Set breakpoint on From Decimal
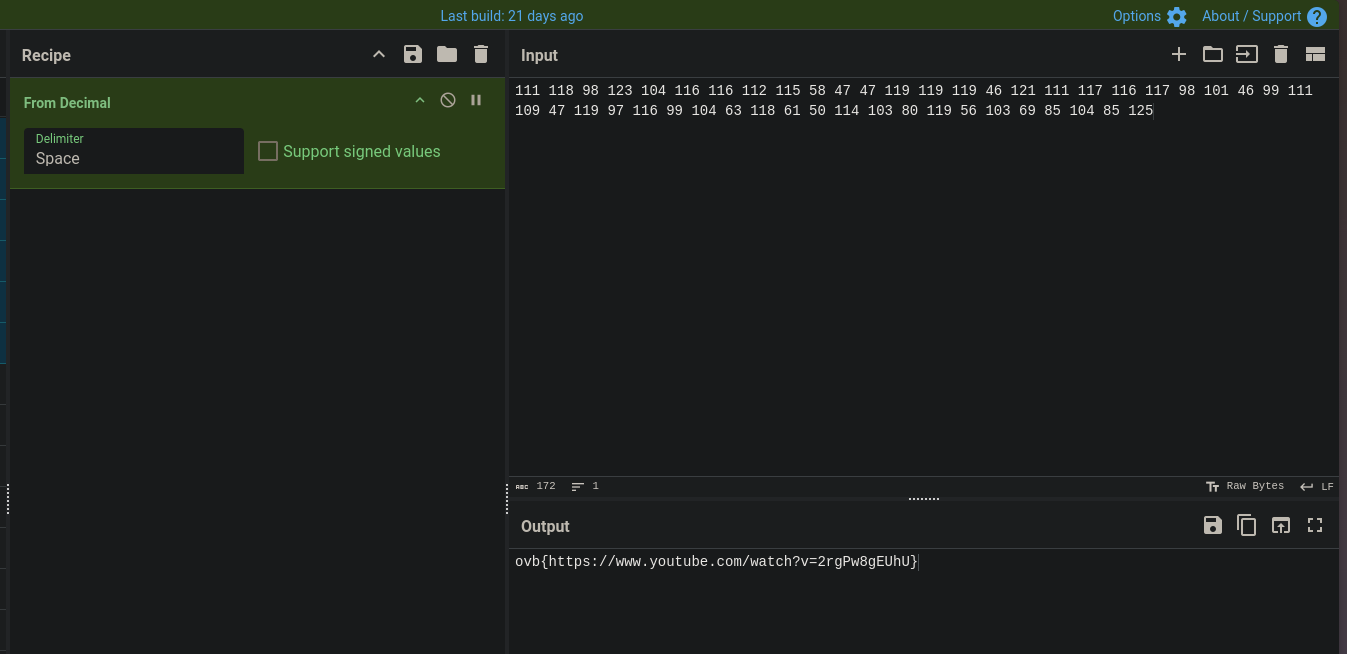The width and height of the screenshot is (1347, 654). (476, 100)
